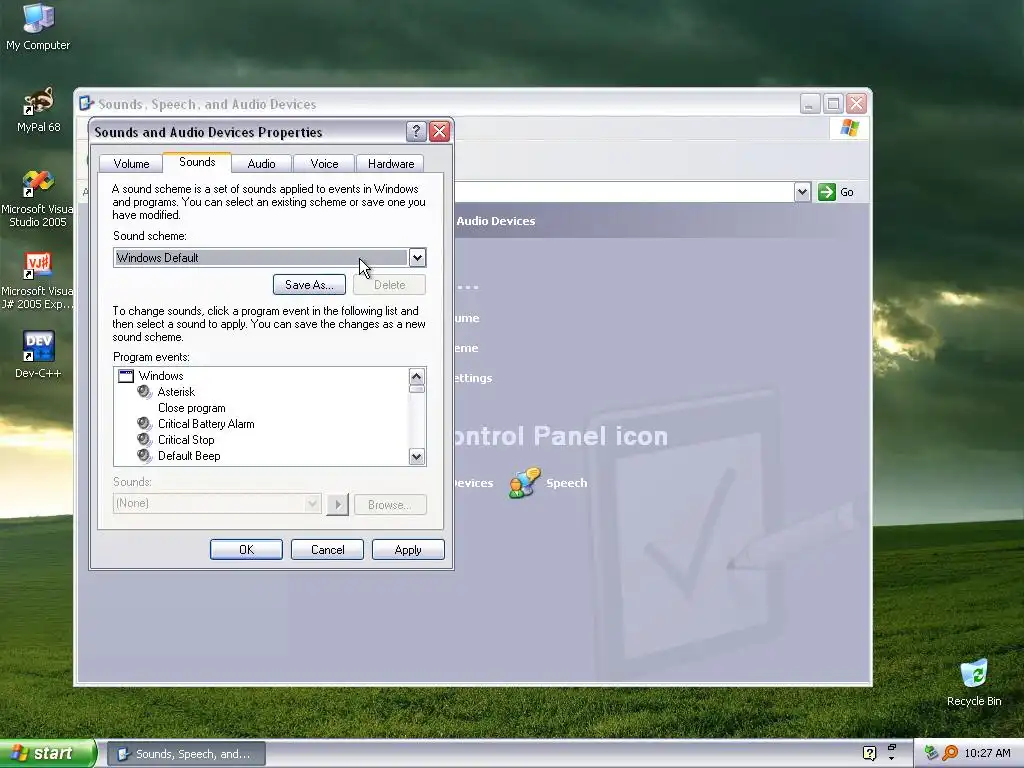Select the Asterisk program event
The image size is (1024, 768).
[x=176, y=392]
